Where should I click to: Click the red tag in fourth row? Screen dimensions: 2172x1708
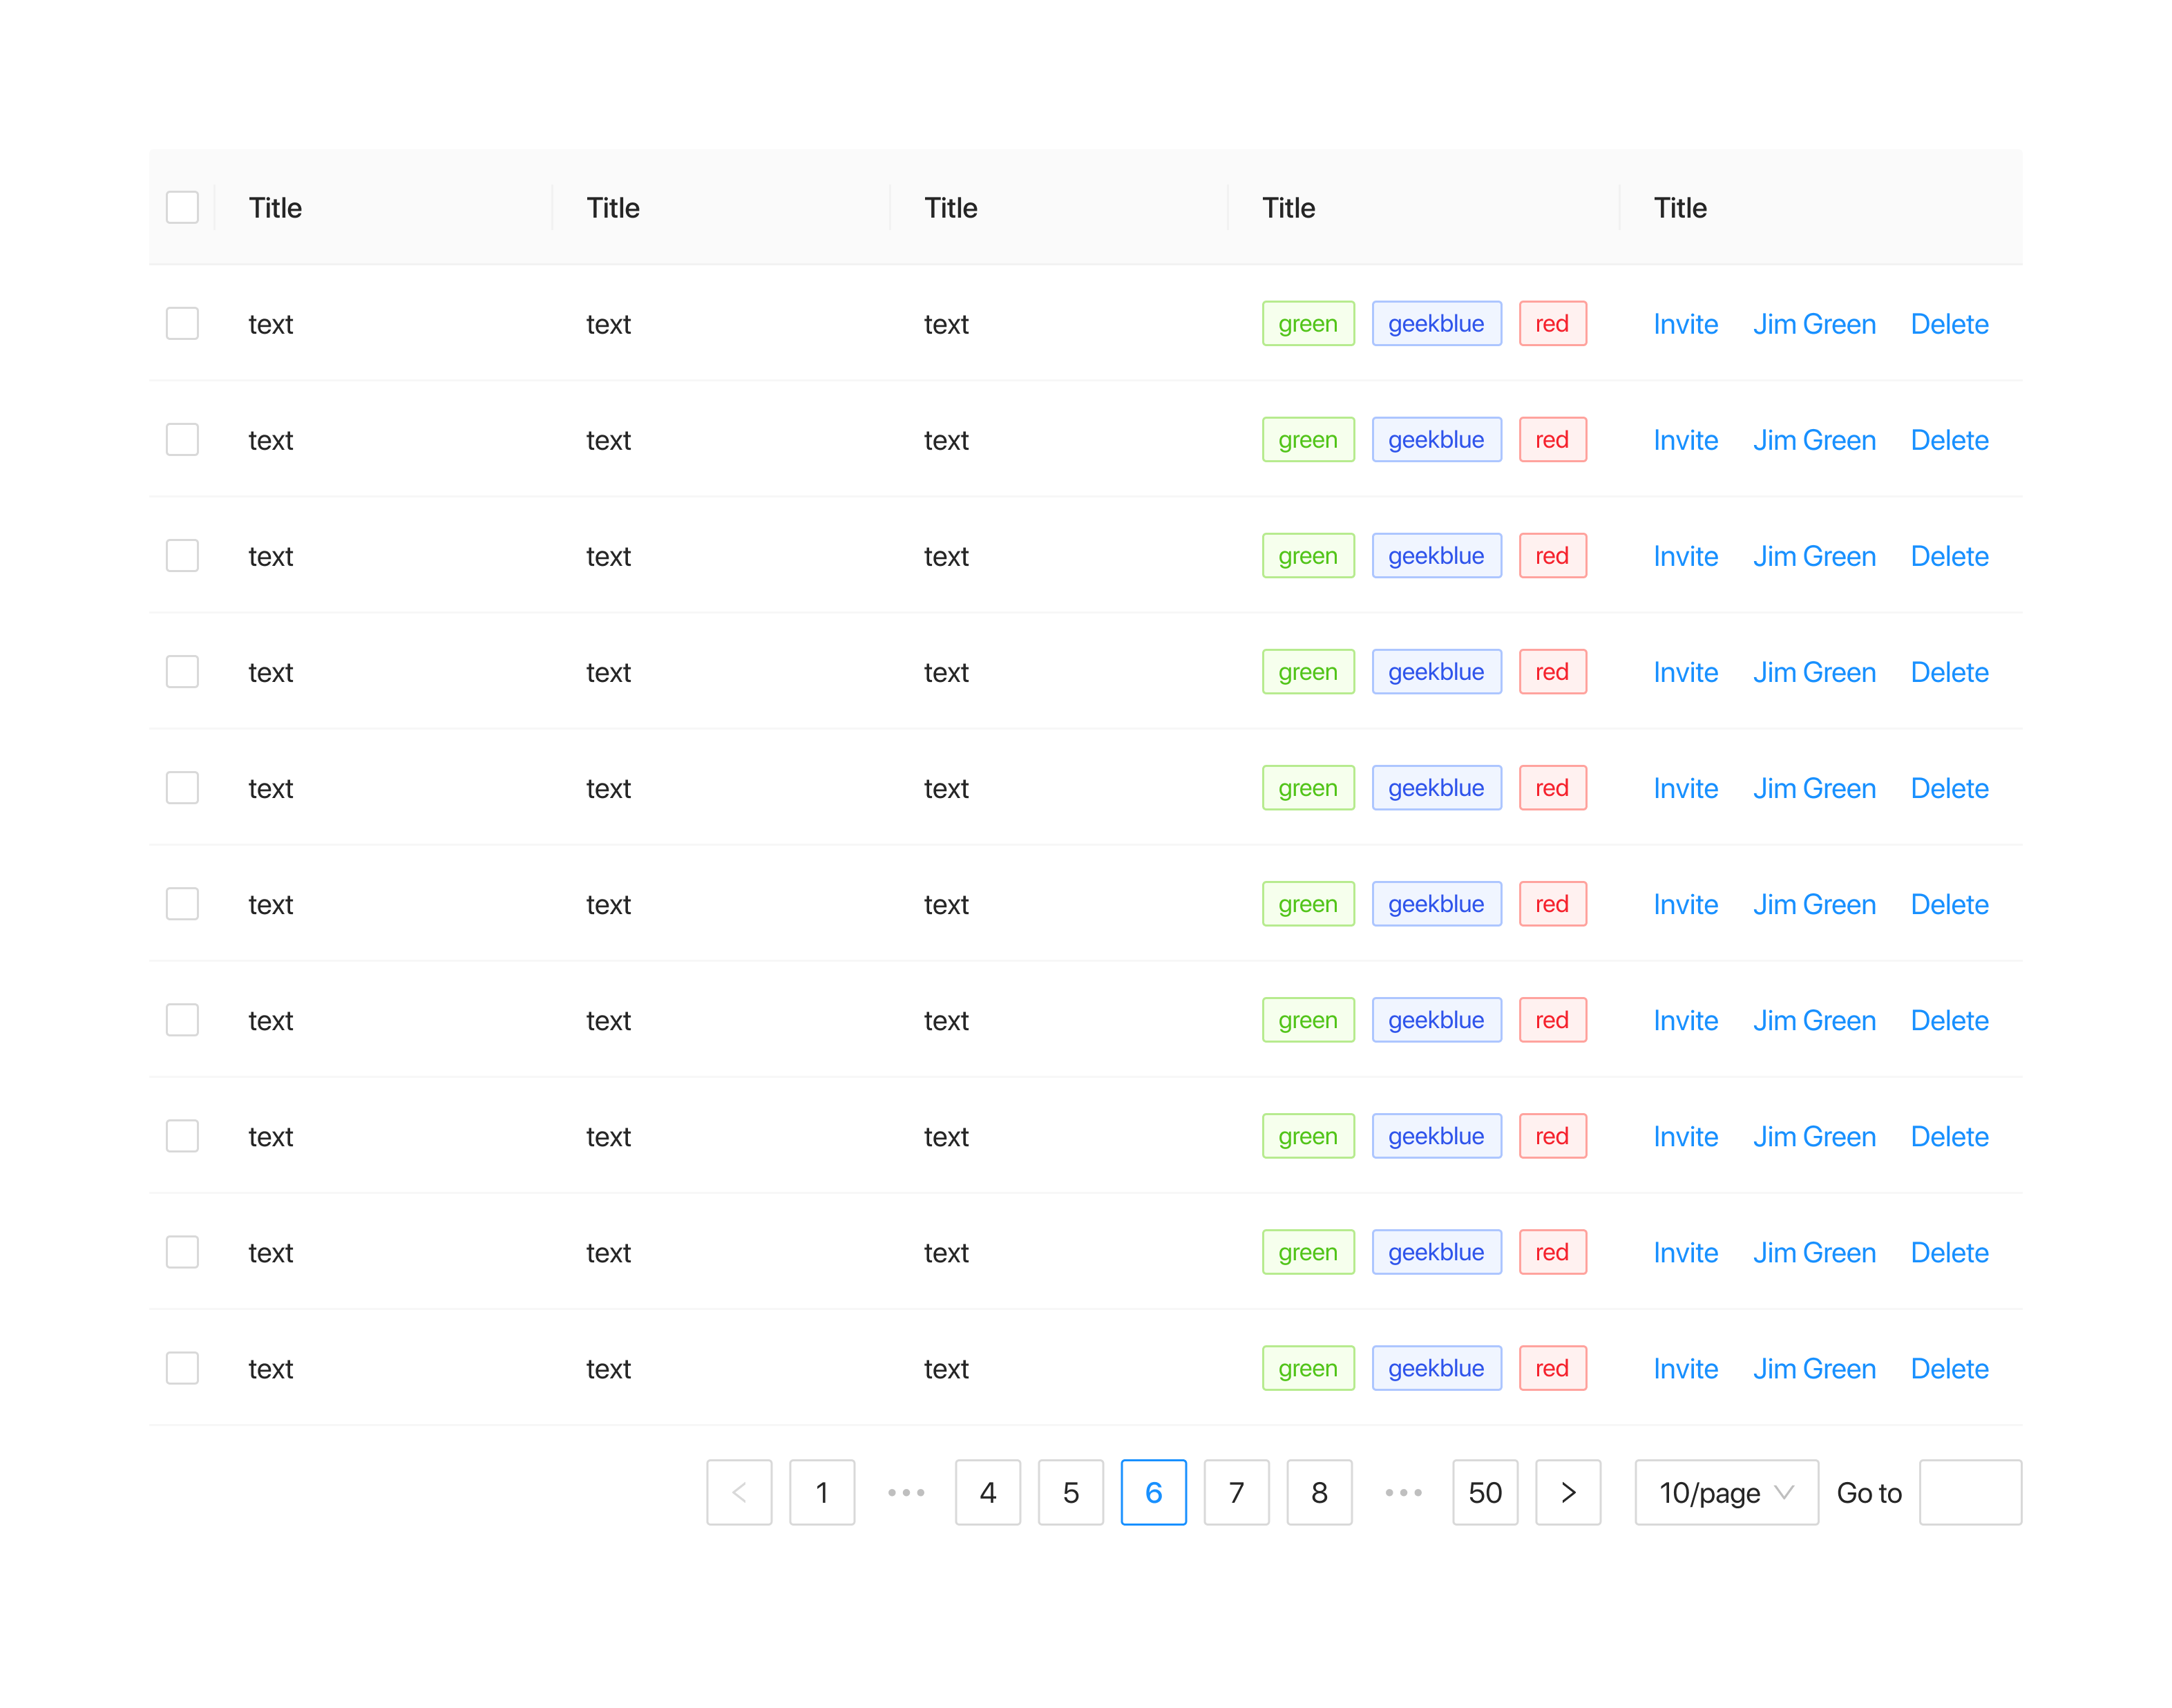(x=1552, y=671)
